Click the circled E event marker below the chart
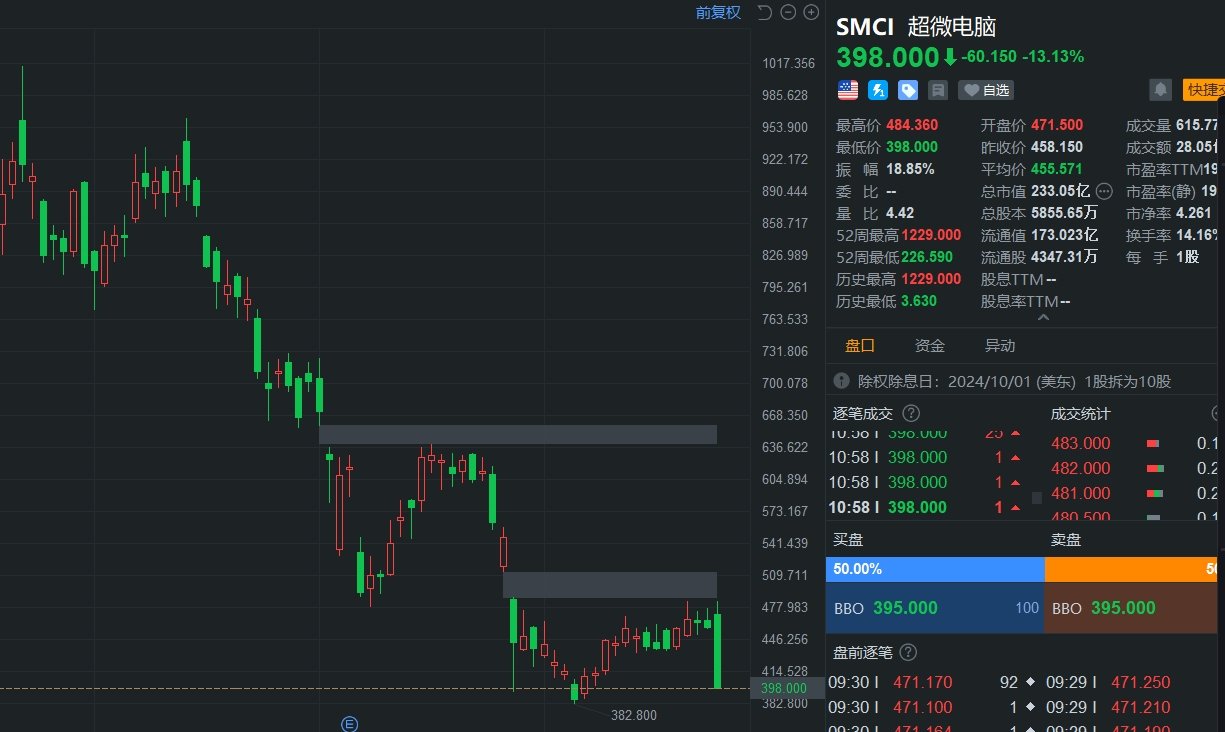The image size is (1225, 732). (349, 724)
